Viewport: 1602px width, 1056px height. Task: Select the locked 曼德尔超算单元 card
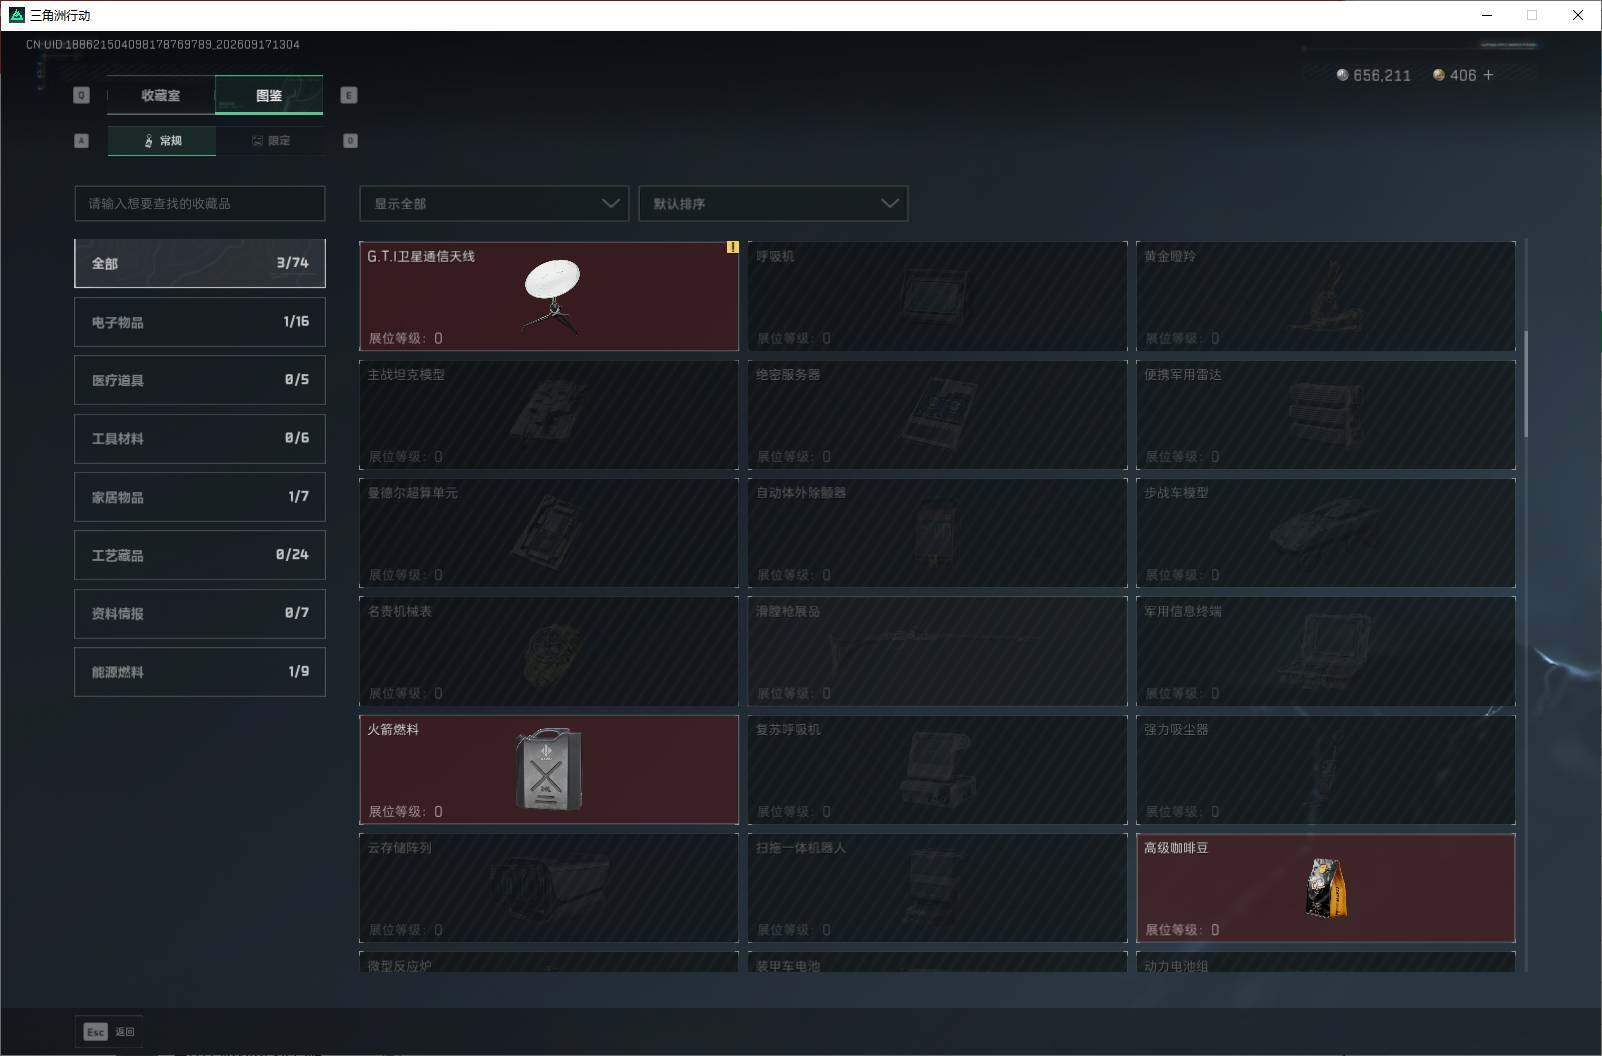coord(549,533)
